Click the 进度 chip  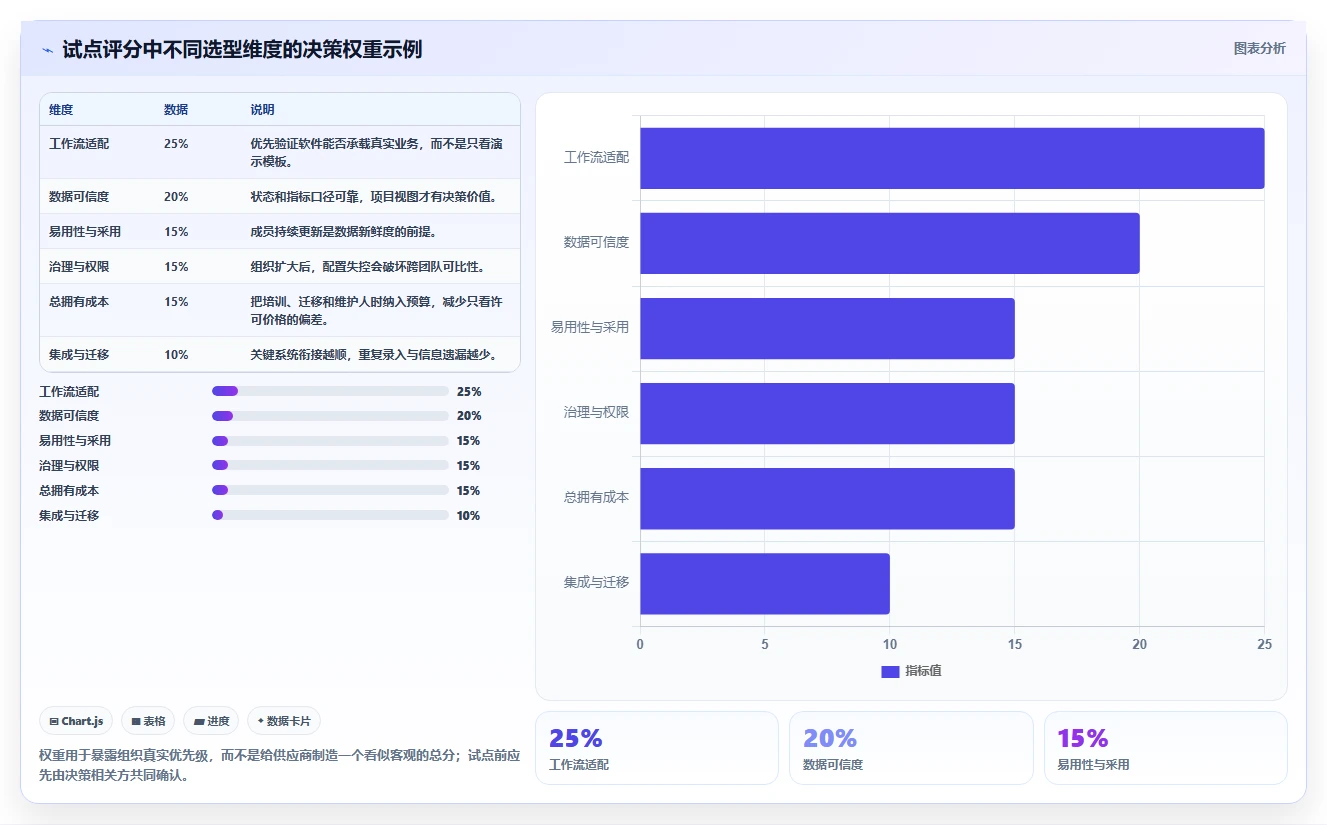click(x=211, y=721)
